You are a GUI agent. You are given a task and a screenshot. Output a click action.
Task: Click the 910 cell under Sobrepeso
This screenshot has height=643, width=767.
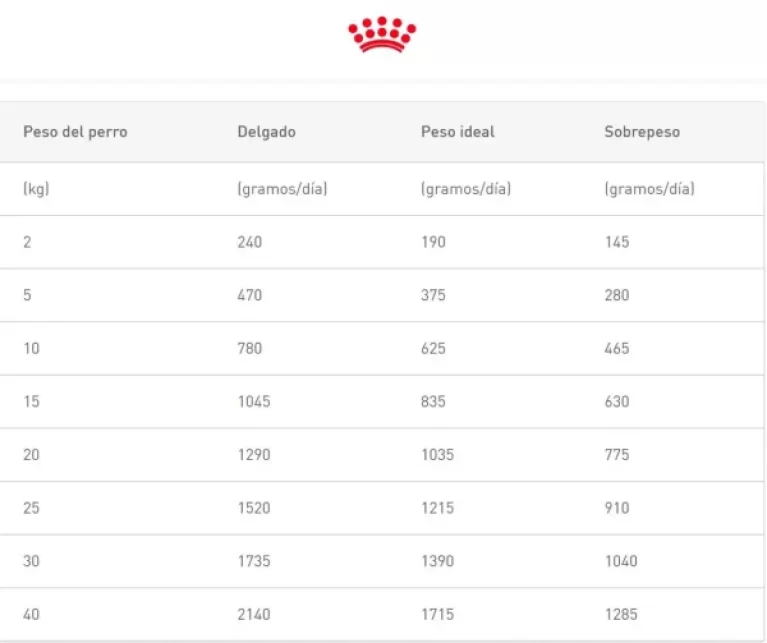617,508
